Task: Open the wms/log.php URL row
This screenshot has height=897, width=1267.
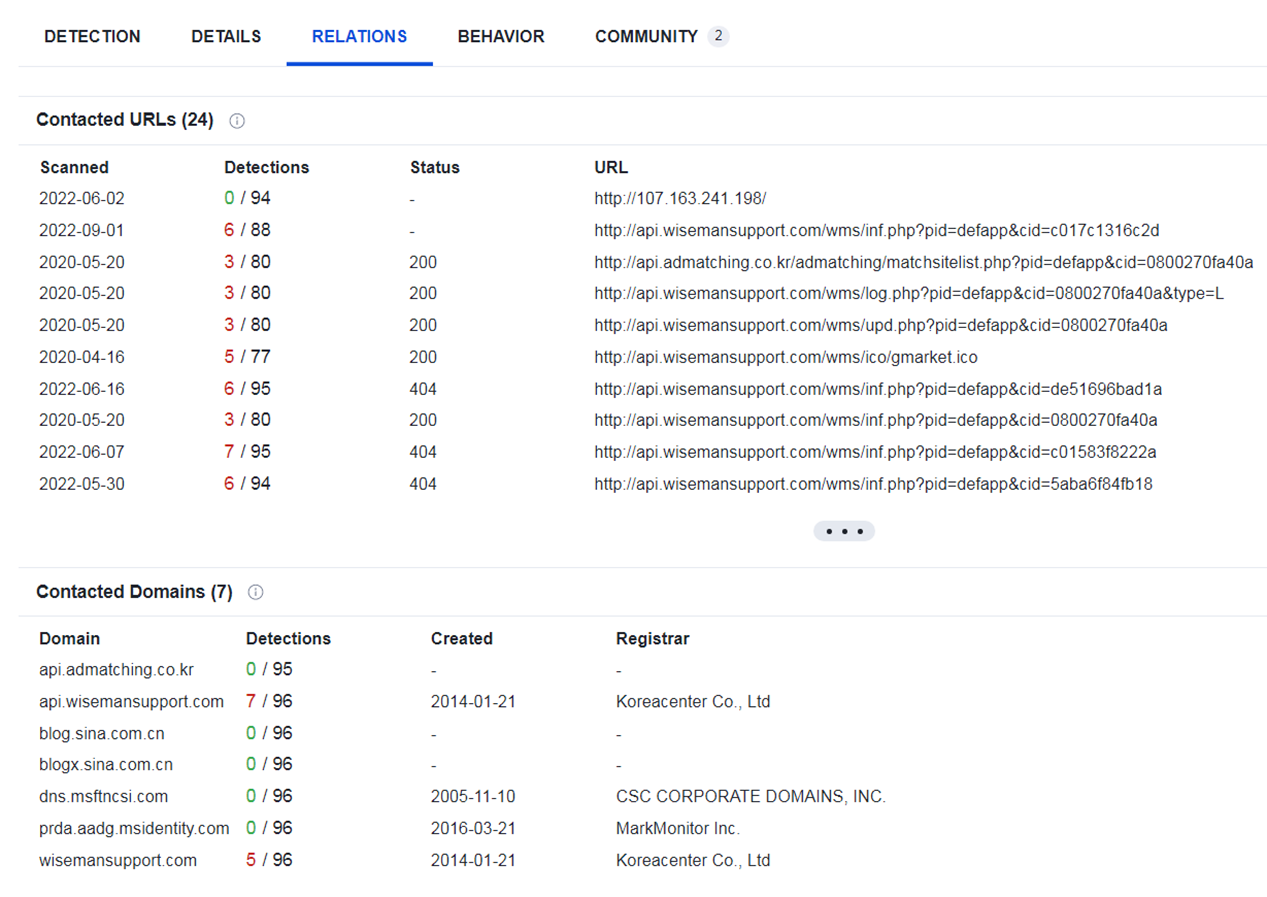Action: pos(909,294)
